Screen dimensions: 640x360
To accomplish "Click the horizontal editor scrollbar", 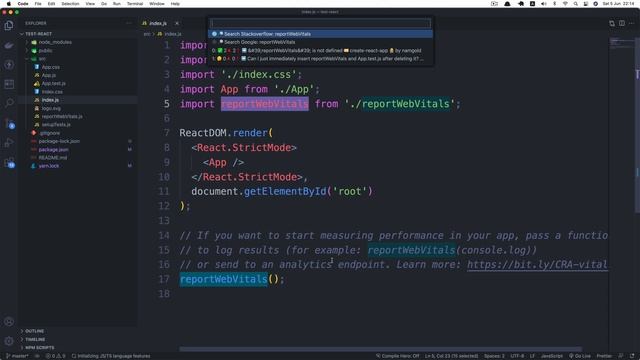I will [380, 349].
